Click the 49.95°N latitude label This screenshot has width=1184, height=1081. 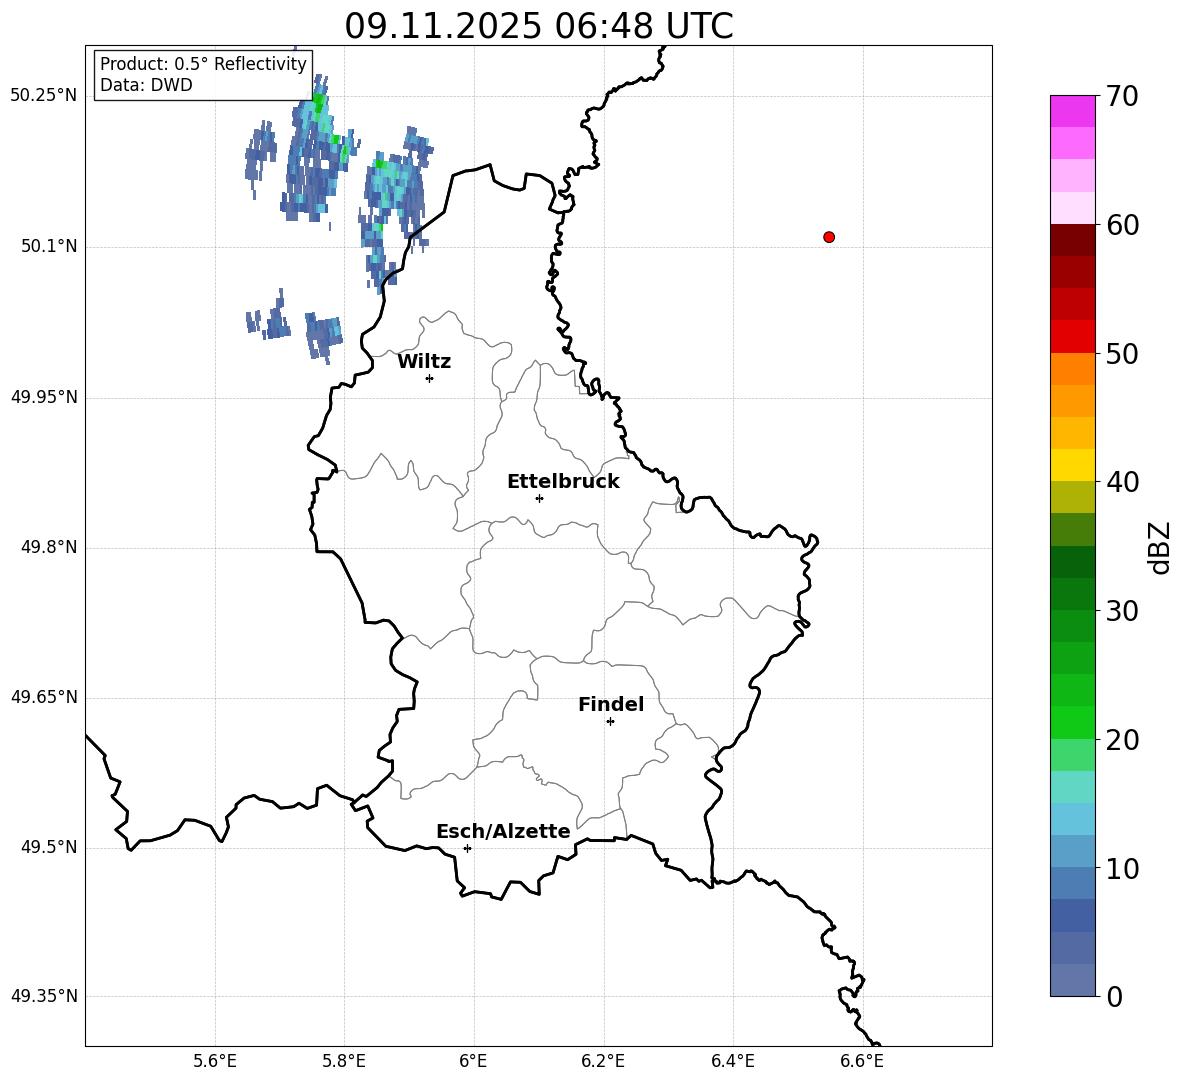(44, 397)
